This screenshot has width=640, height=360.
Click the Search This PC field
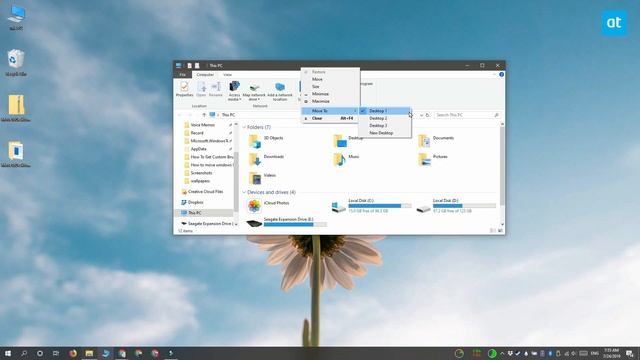(467, 115)
